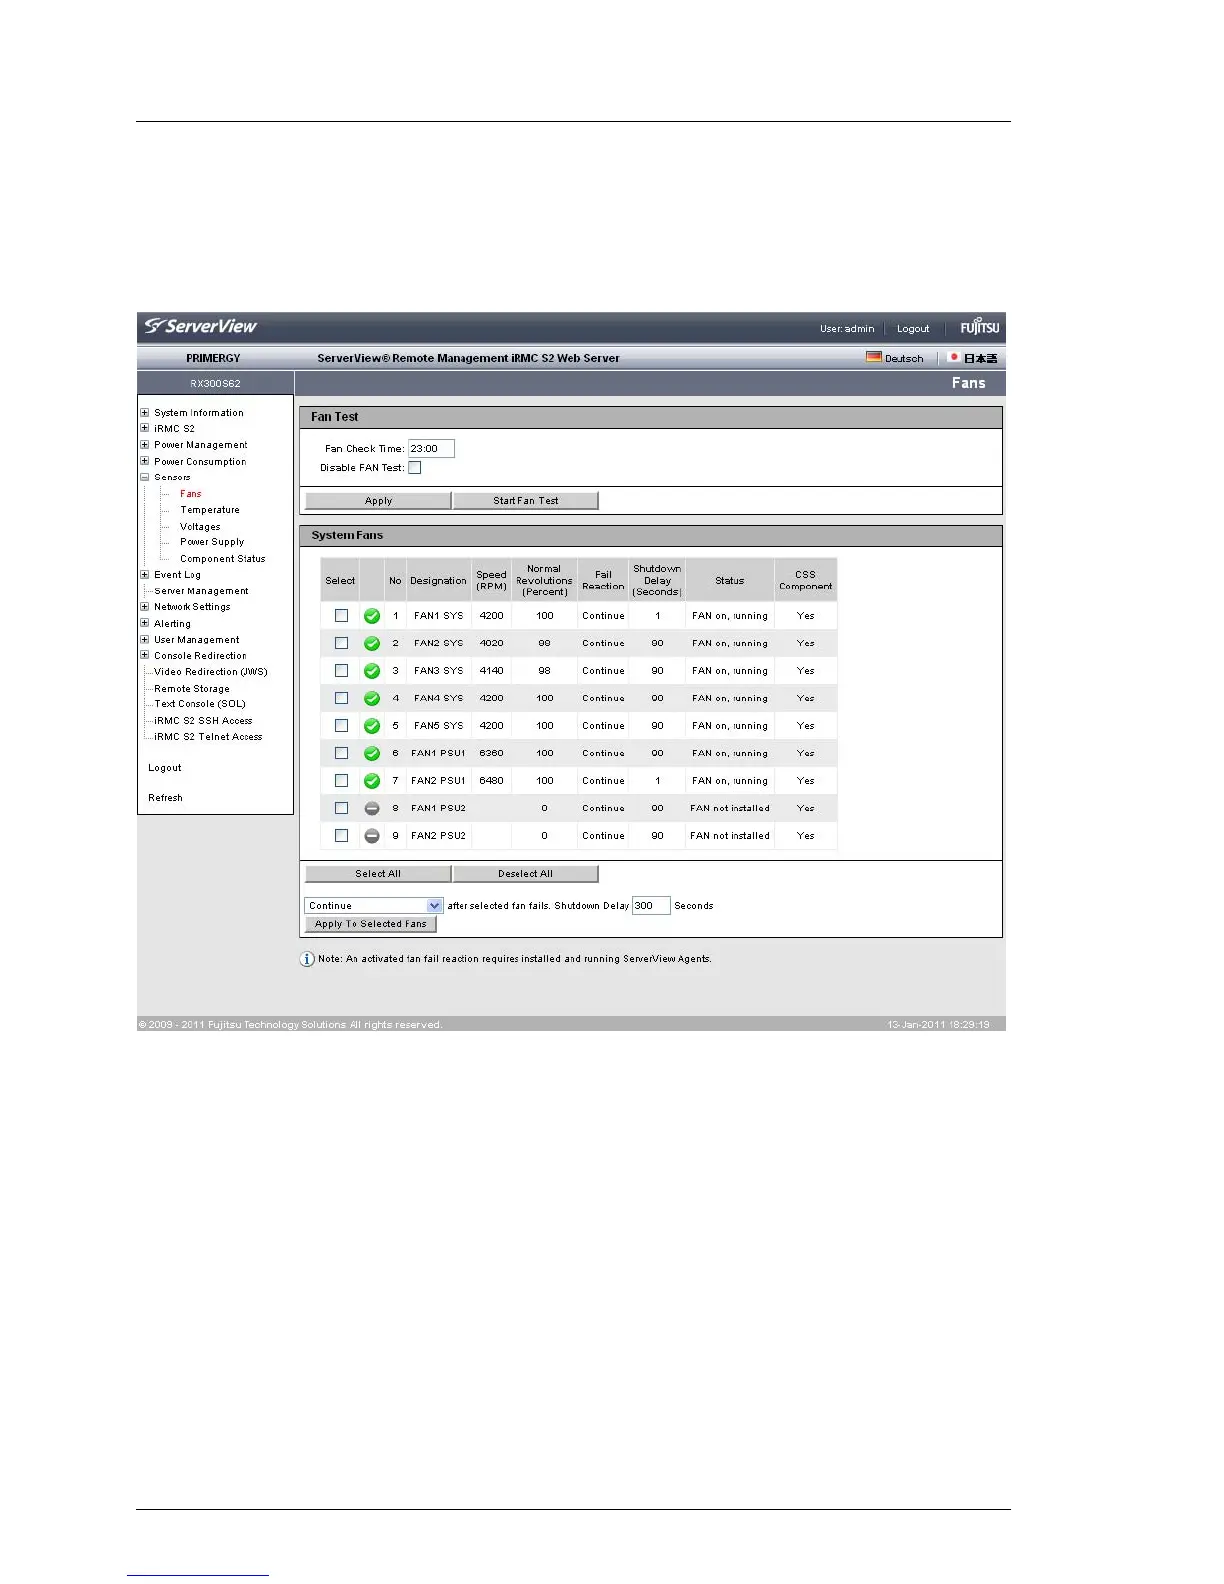The width and height of the screenshot is (1224, 1584).
Task: Enable the Disable FAN Test checkbox
Action: (x=415, y=468)
